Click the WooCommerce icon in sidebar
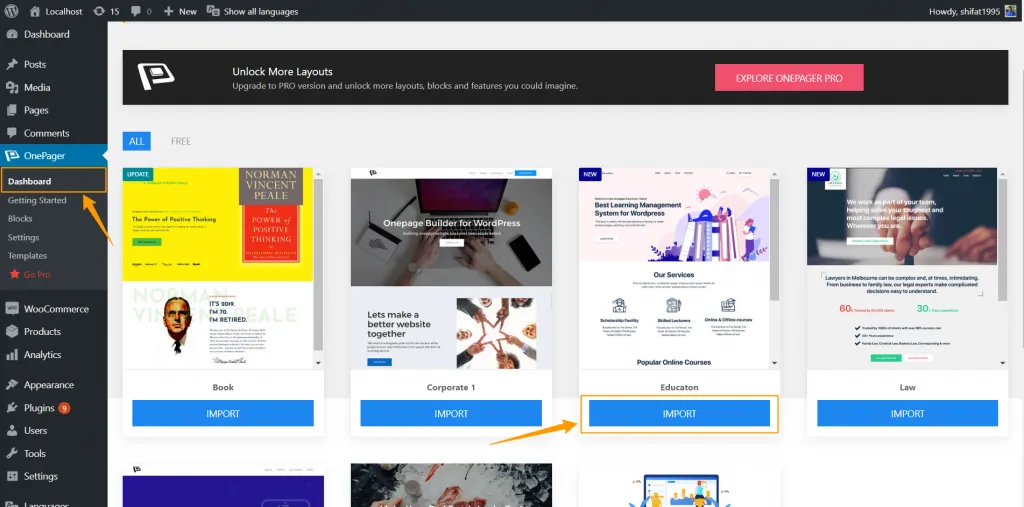 (12, 308)
